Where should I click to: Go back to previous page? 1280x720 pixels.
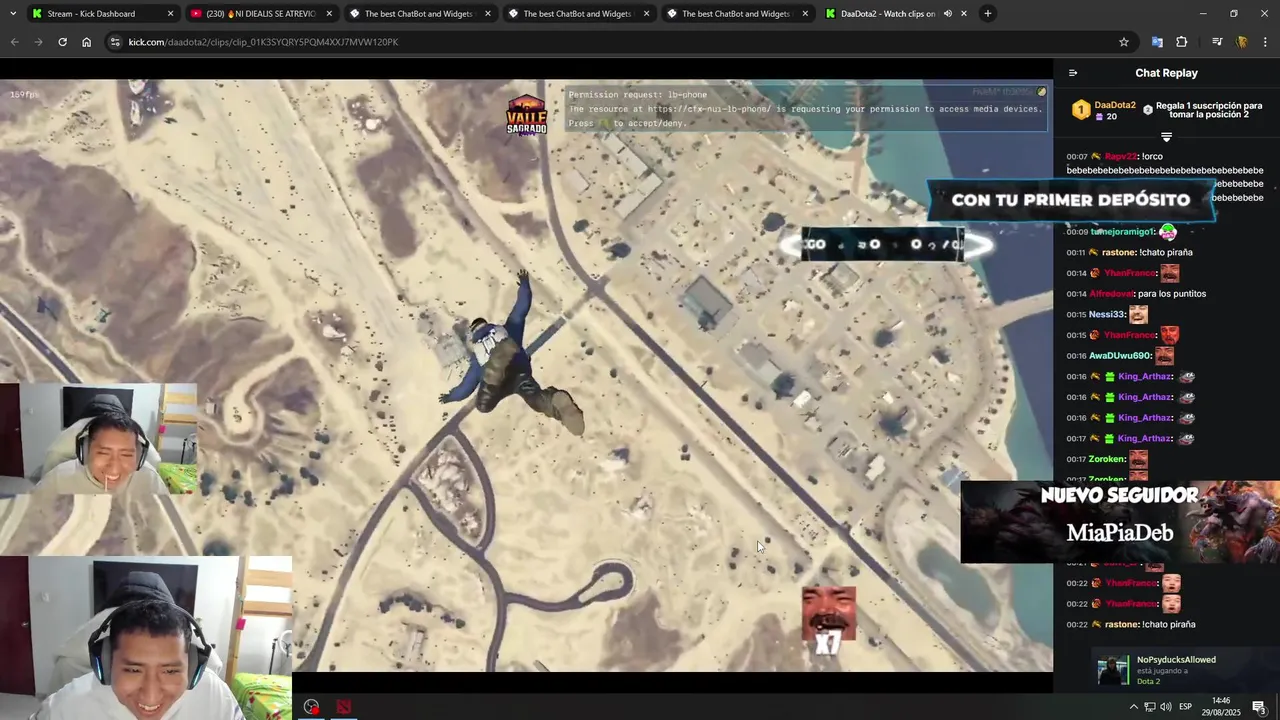pos(14,42)
